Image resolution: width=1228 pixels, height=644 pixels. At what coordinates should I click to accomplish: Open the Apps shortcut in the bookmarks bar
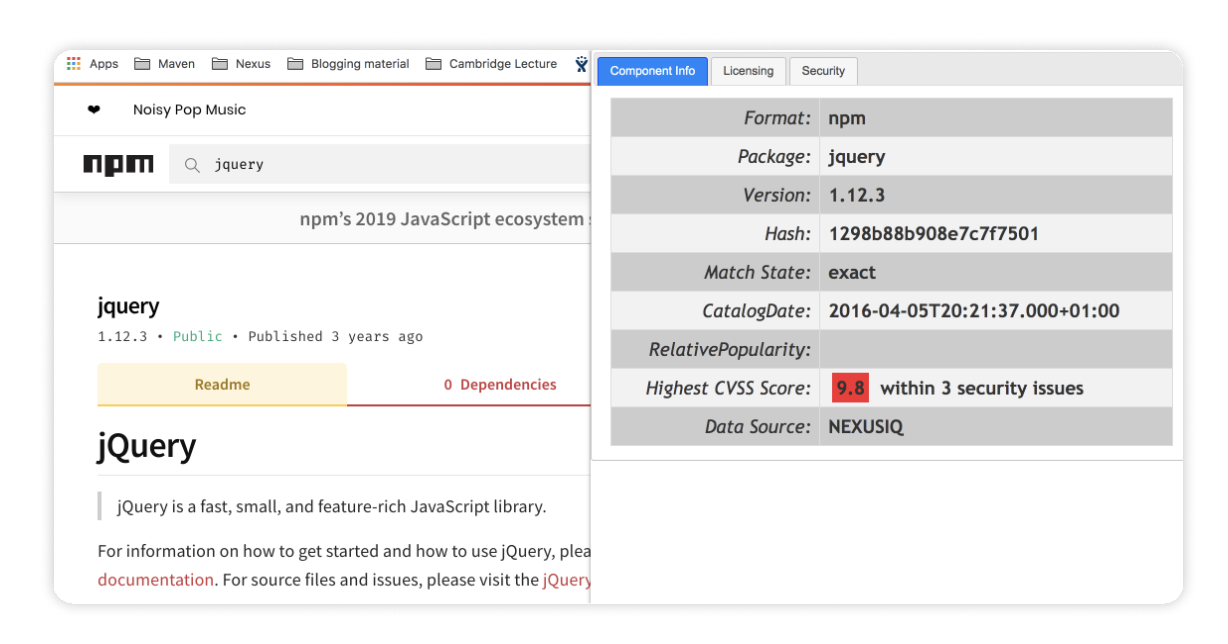(92, 64)
